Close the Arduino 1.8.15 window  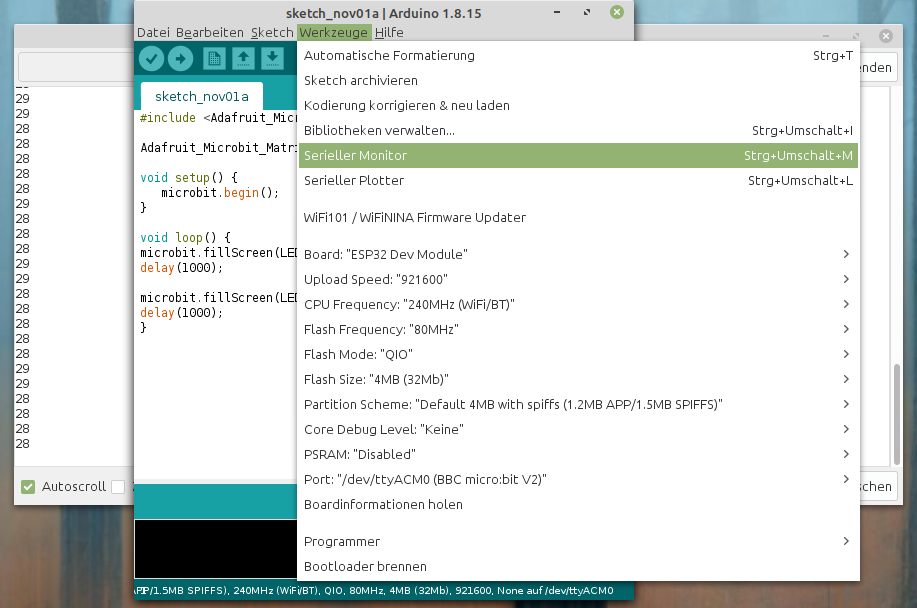[x=617, y=12]
